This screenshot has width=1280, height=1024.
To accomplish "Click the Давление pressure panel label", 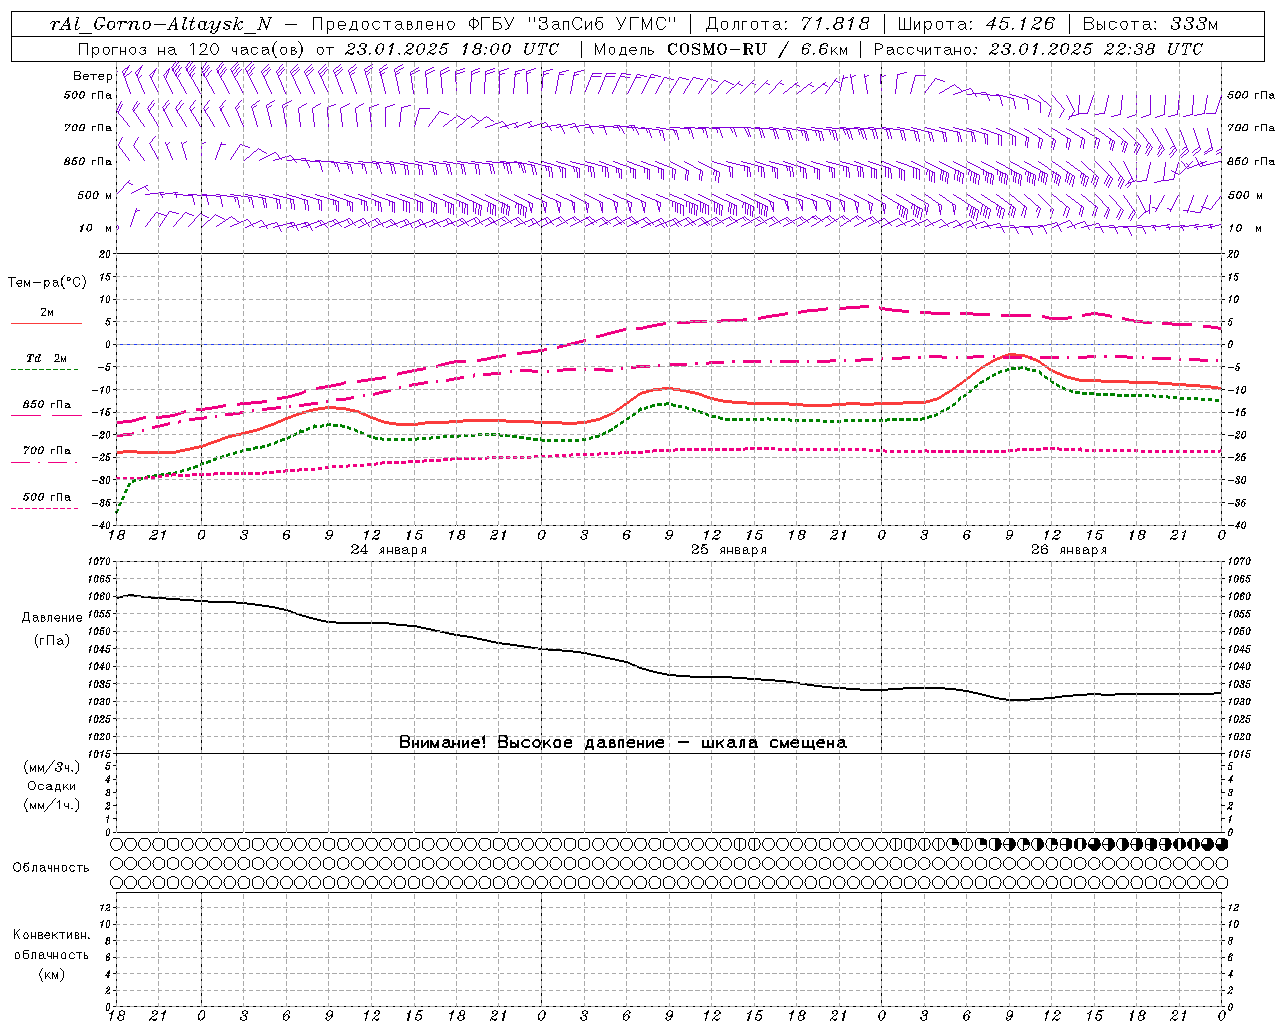I will [52, 618].
